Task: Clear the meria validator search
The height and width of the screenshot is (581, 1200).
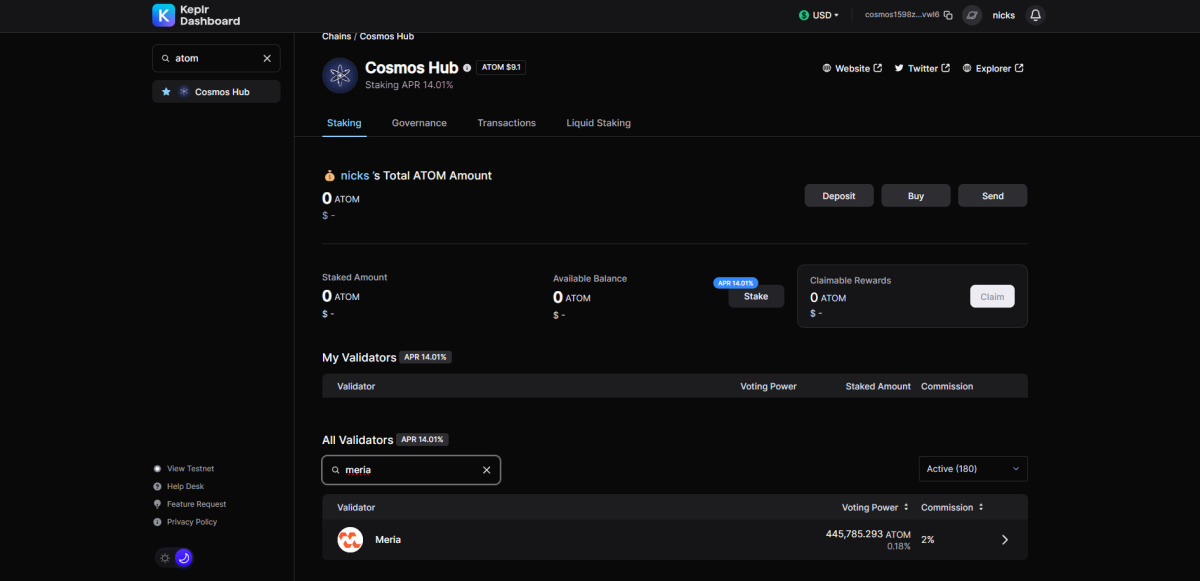Action: coord(487,470)
